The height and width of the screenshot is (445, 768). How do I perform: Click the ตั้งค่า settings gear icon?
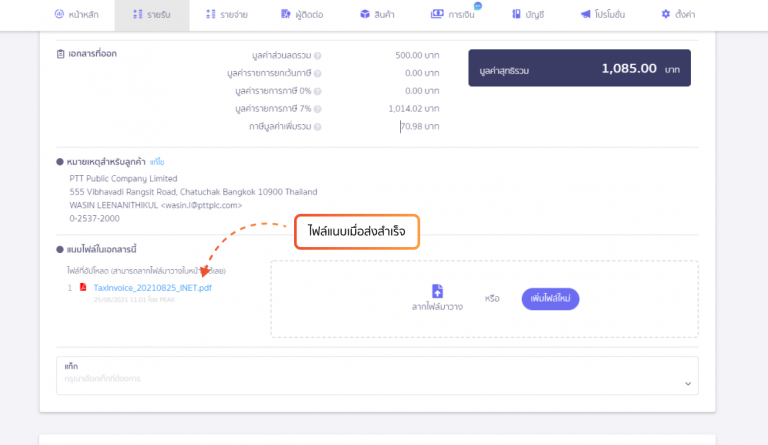coord(666,15)
